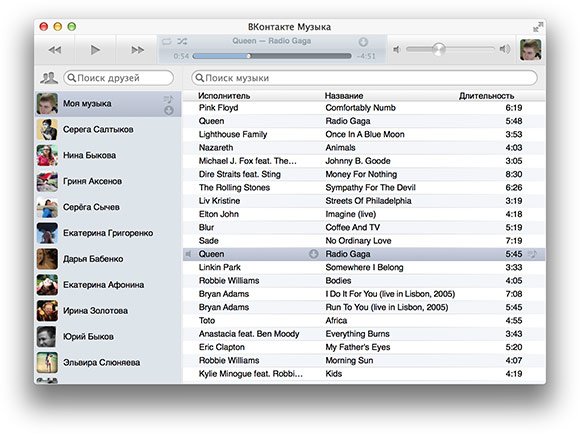
Task: Open Юрий Быков's music
Action: tap(108, 337)
